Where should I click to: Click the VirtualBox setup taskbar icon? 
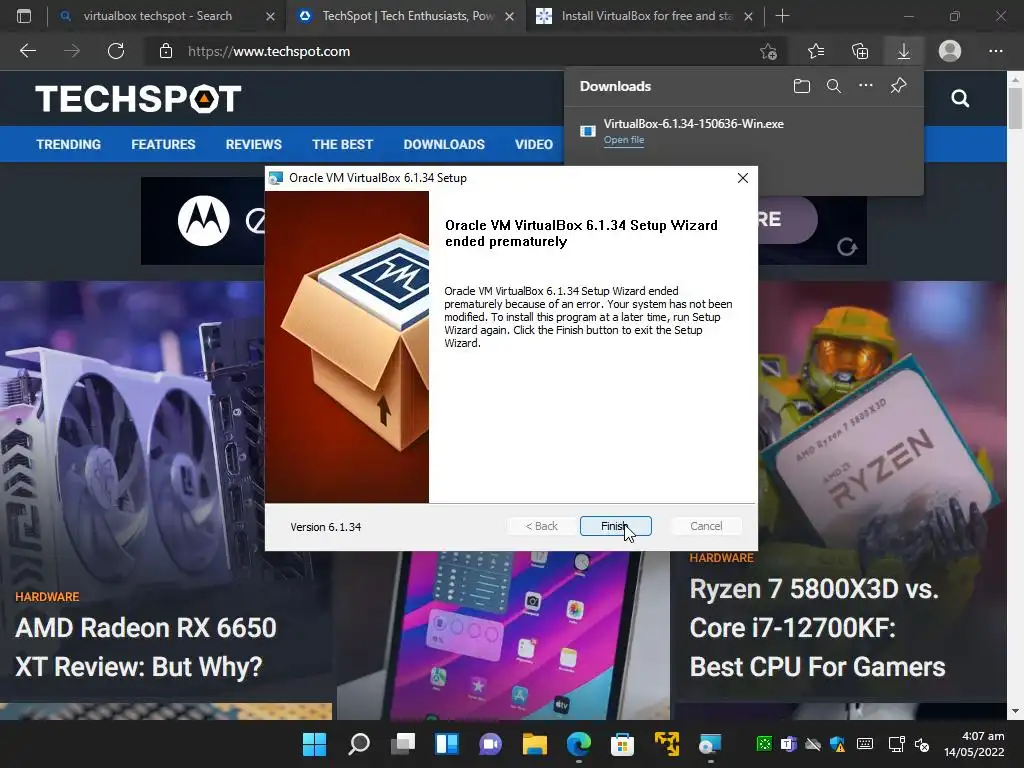710,744
